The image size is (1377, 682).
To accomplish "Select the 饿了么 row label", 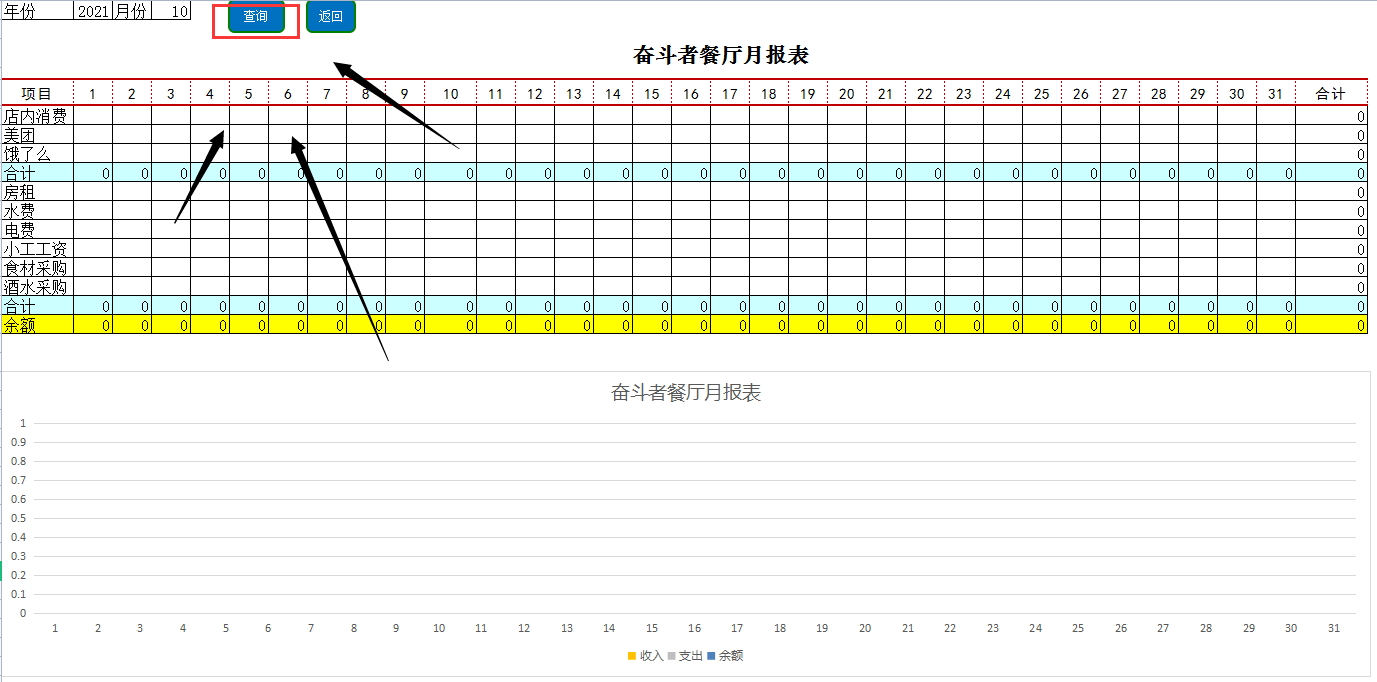I will (38, 154).
